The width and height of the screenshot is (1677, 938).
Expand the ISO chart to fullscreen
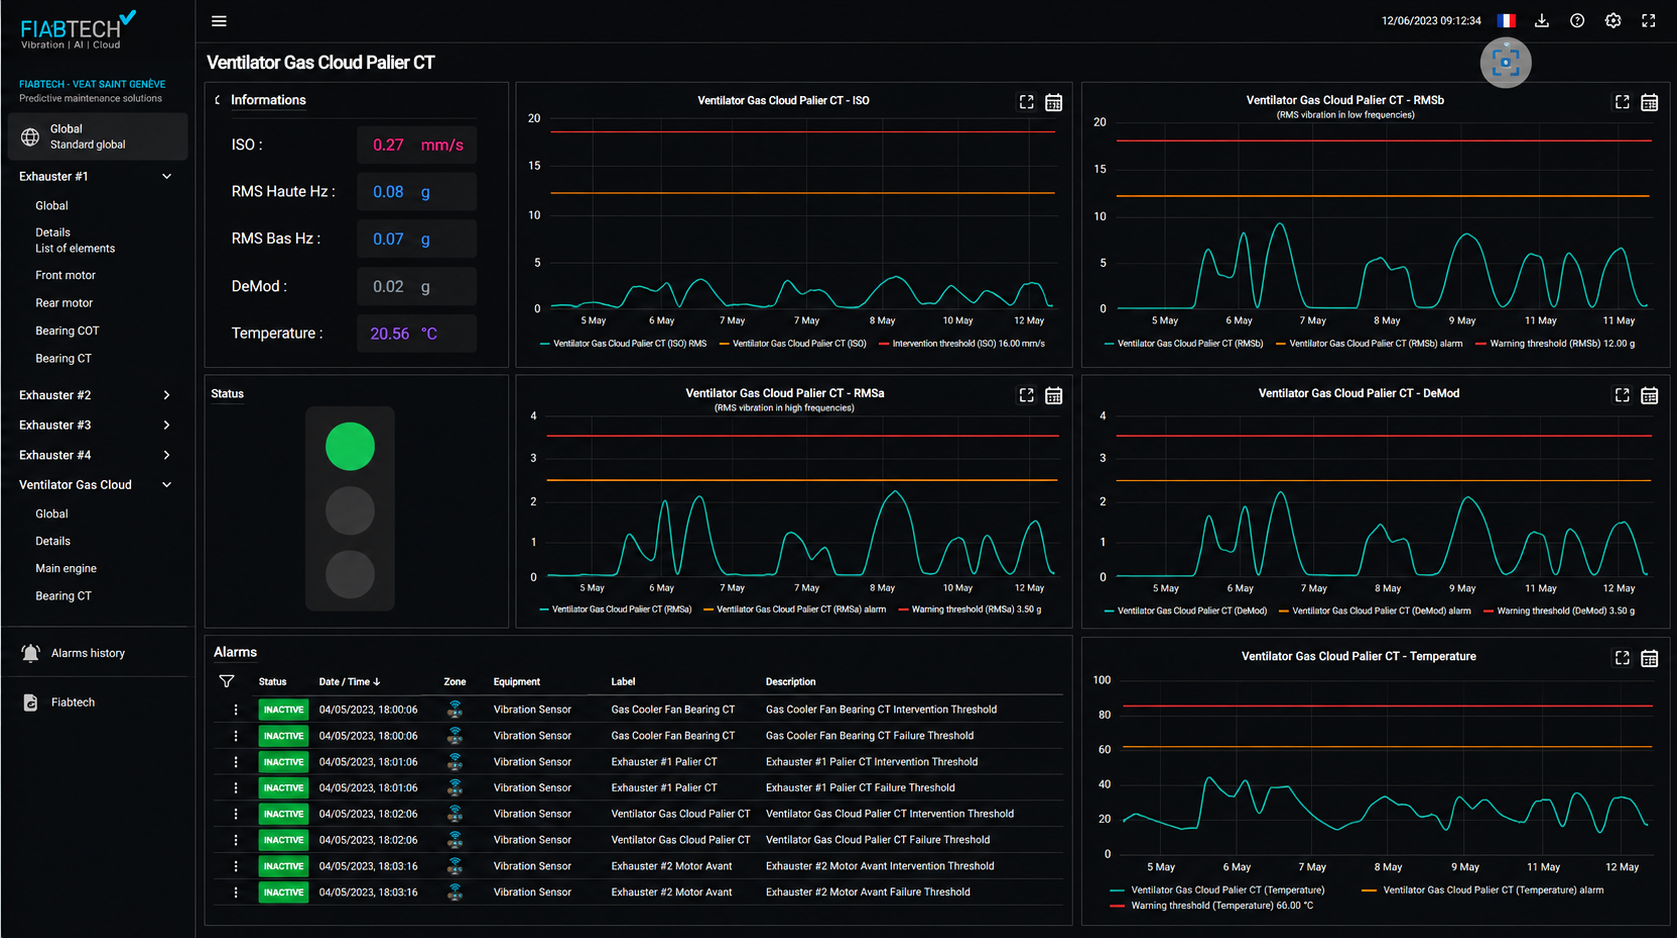coord(1026,102)
